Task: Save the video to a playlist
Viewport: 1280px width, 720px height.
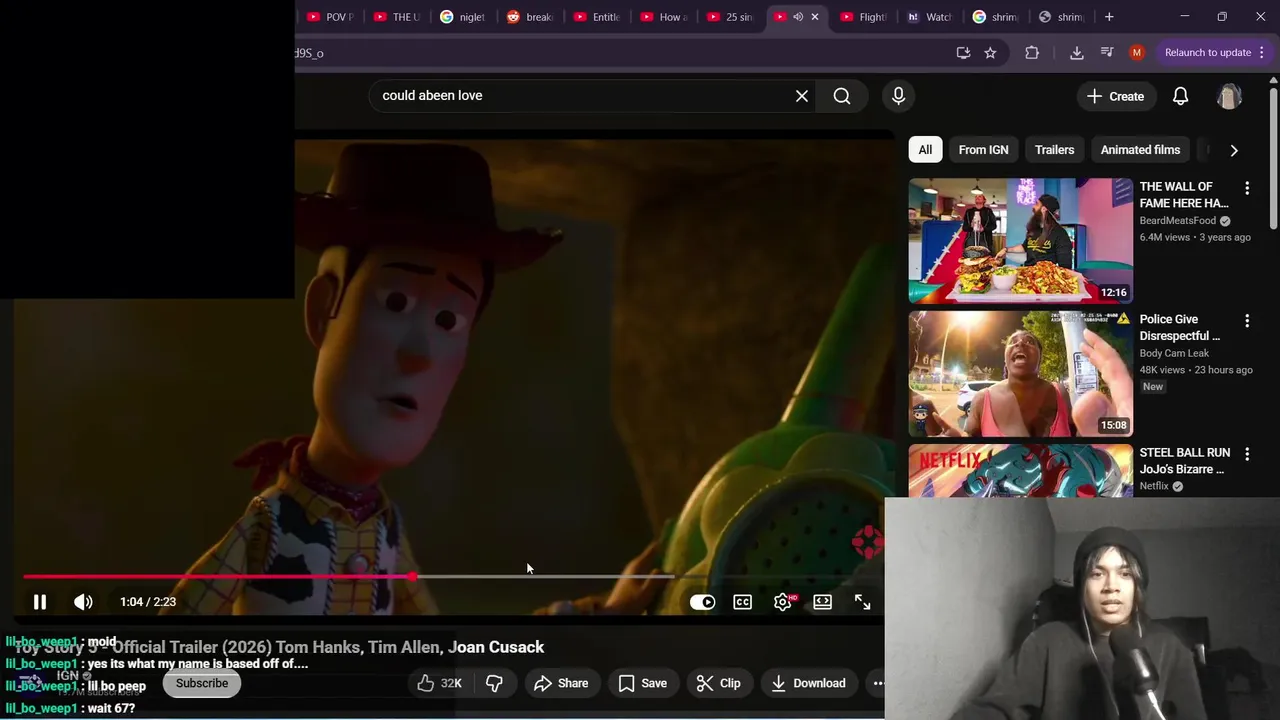Action: pyautogui.click(x=642, y=683)
